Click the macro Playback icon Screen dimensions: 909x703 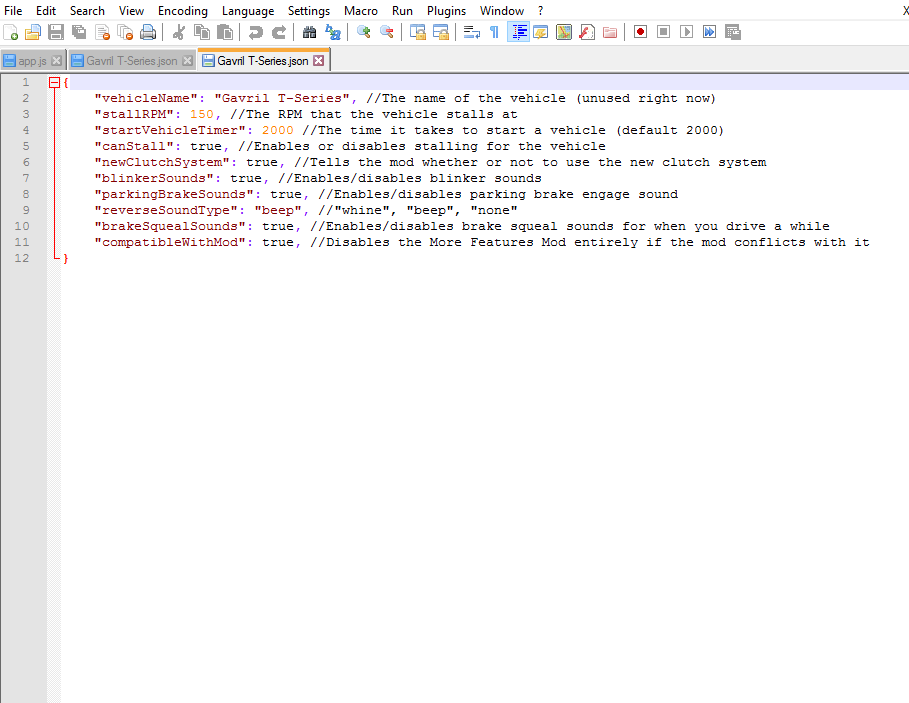pos(686,32)
